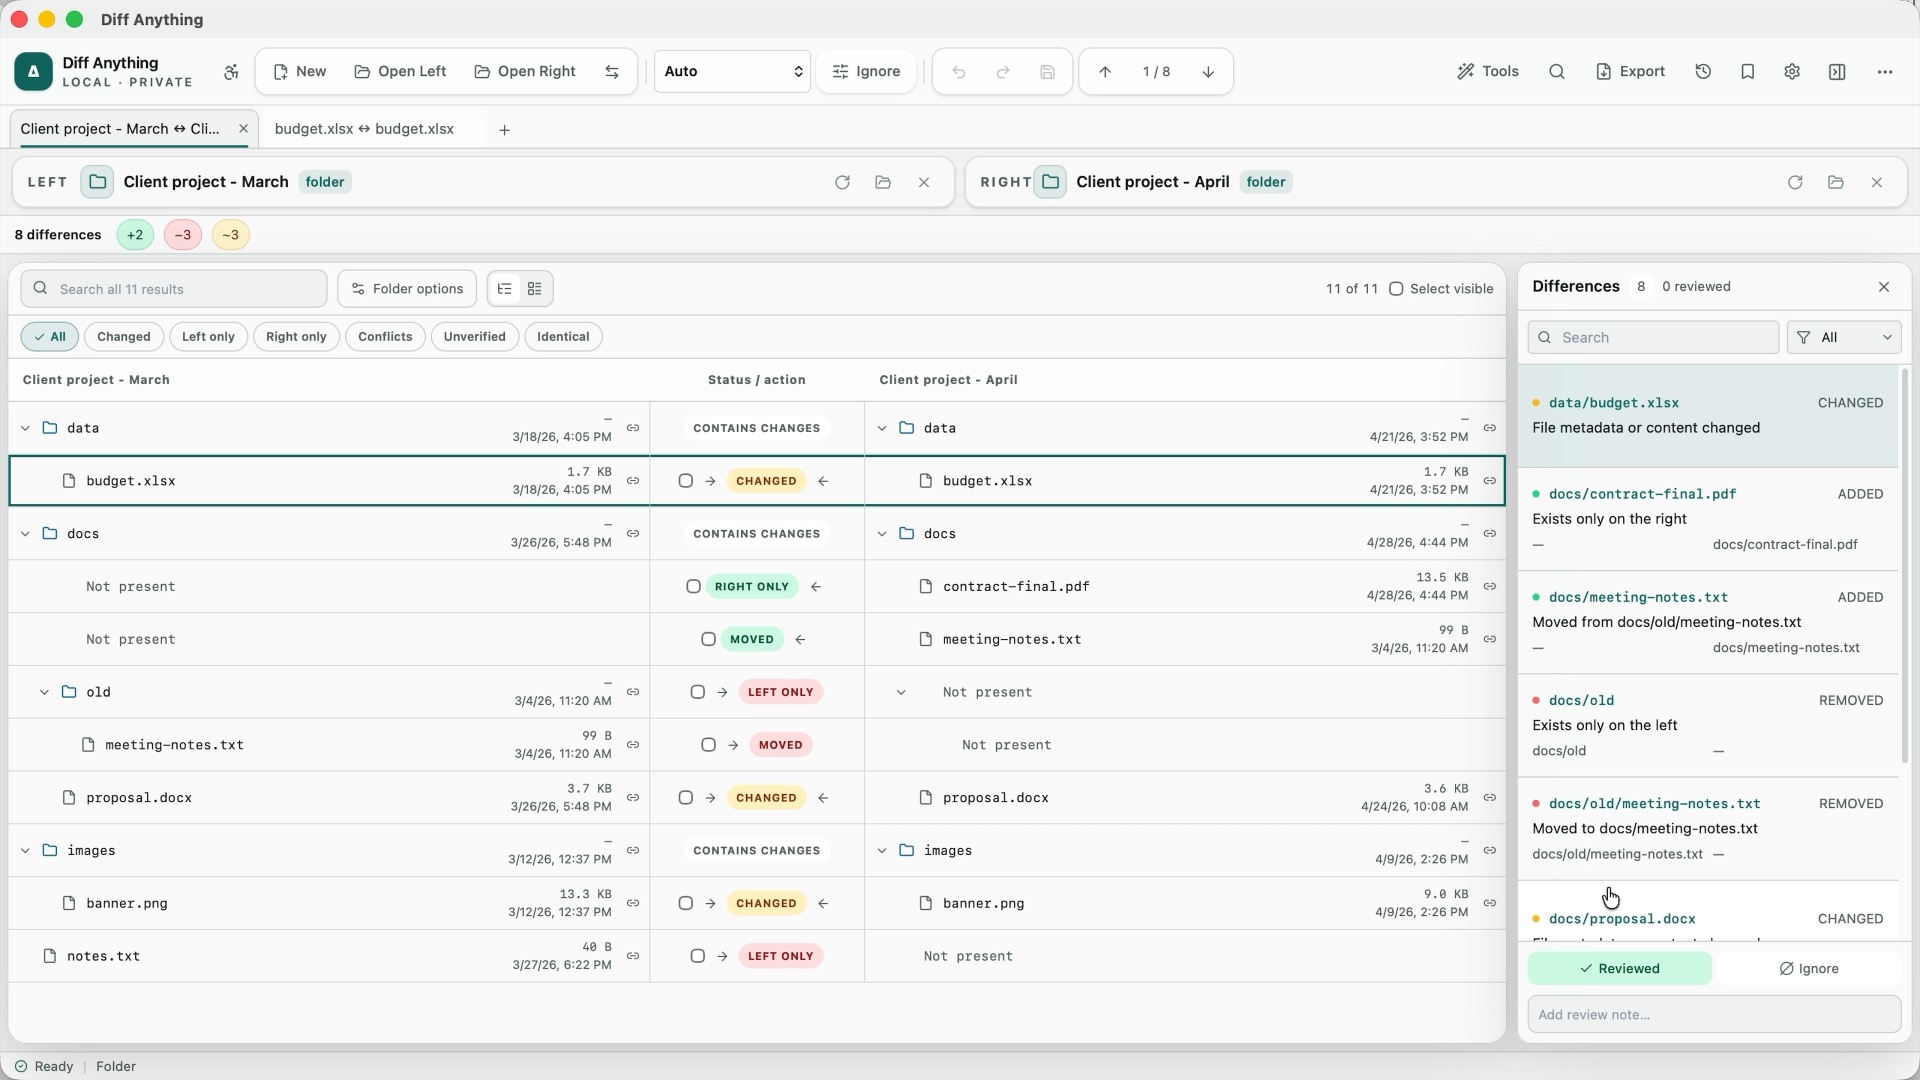Go to previous difference with up arrow

tap(1105, 72)
